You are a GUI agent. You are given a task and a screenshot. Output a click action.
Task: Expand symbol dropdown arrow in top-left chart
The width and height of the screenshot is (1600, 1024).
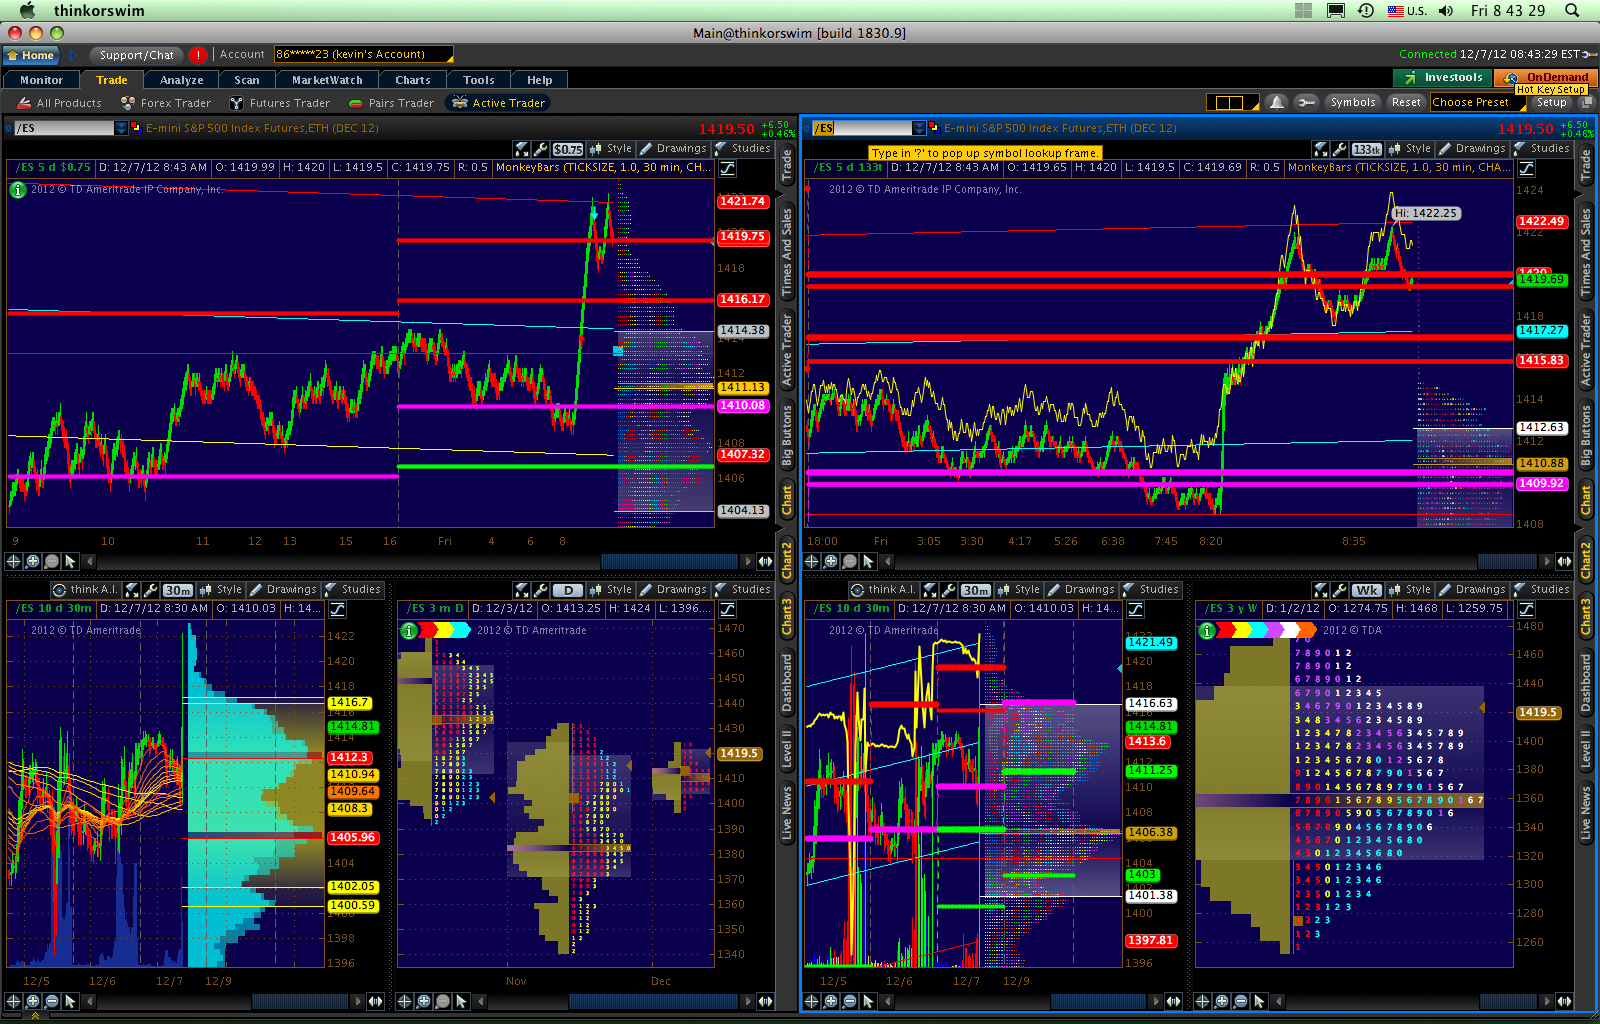[122, 128]
